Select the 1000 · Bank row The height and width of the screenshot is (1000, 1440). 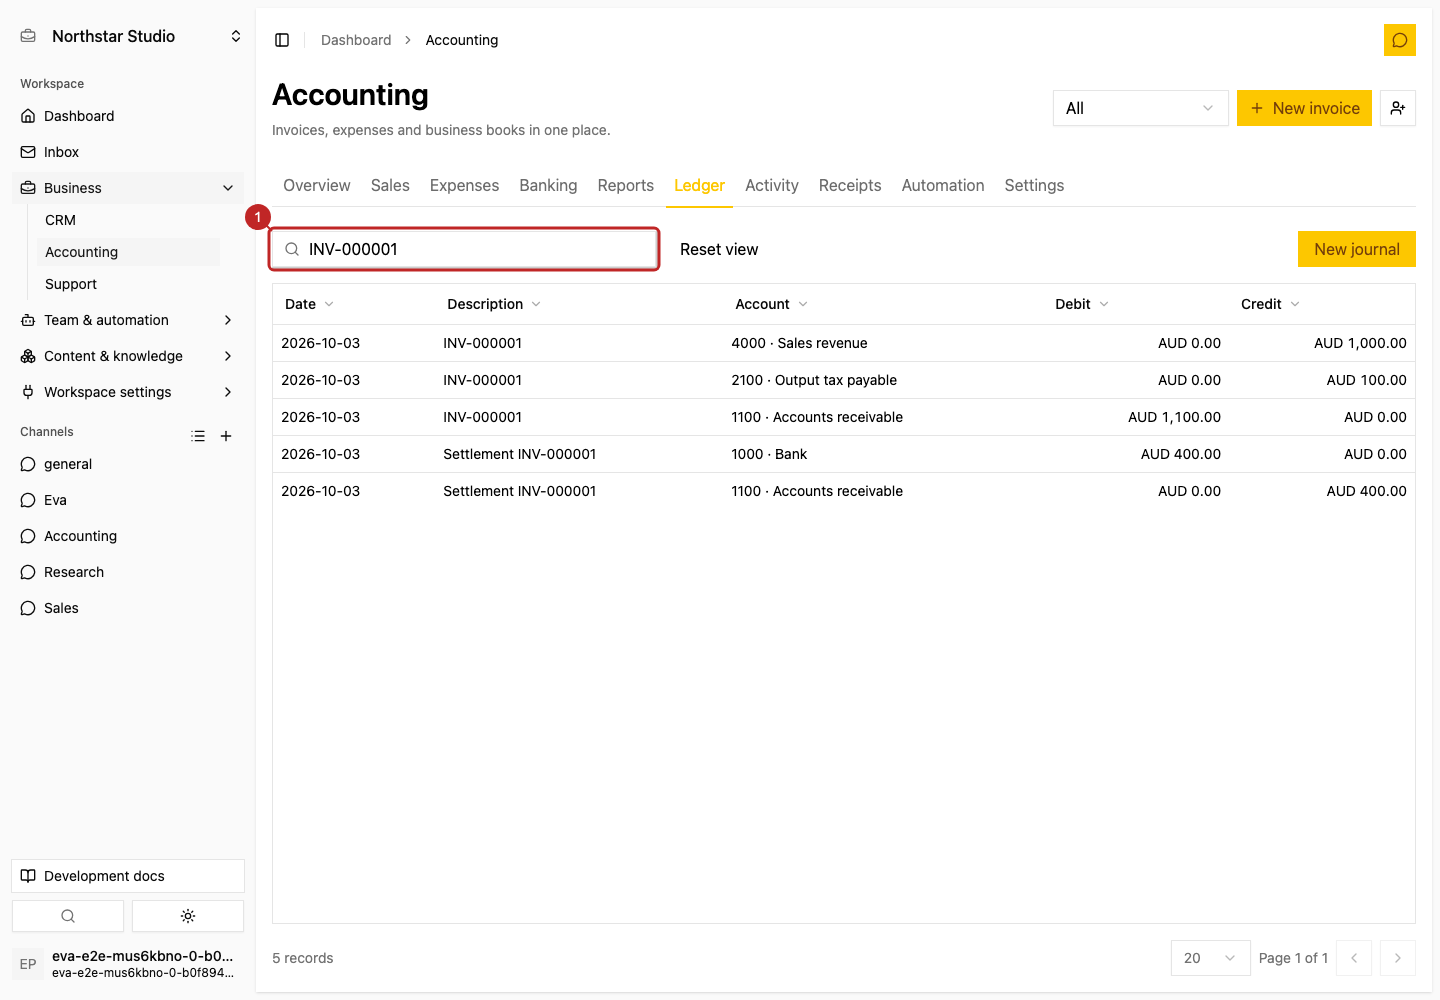click(x=844, y=454)
